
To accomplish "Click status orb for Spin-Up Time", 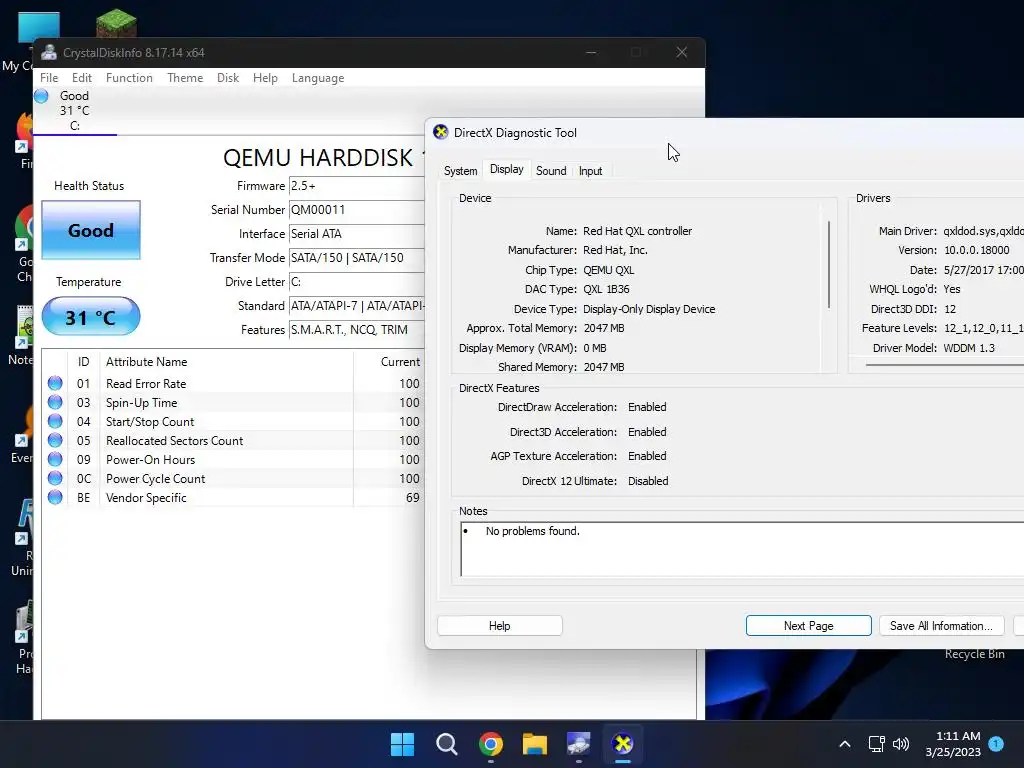I will click(x=55, y=402).
